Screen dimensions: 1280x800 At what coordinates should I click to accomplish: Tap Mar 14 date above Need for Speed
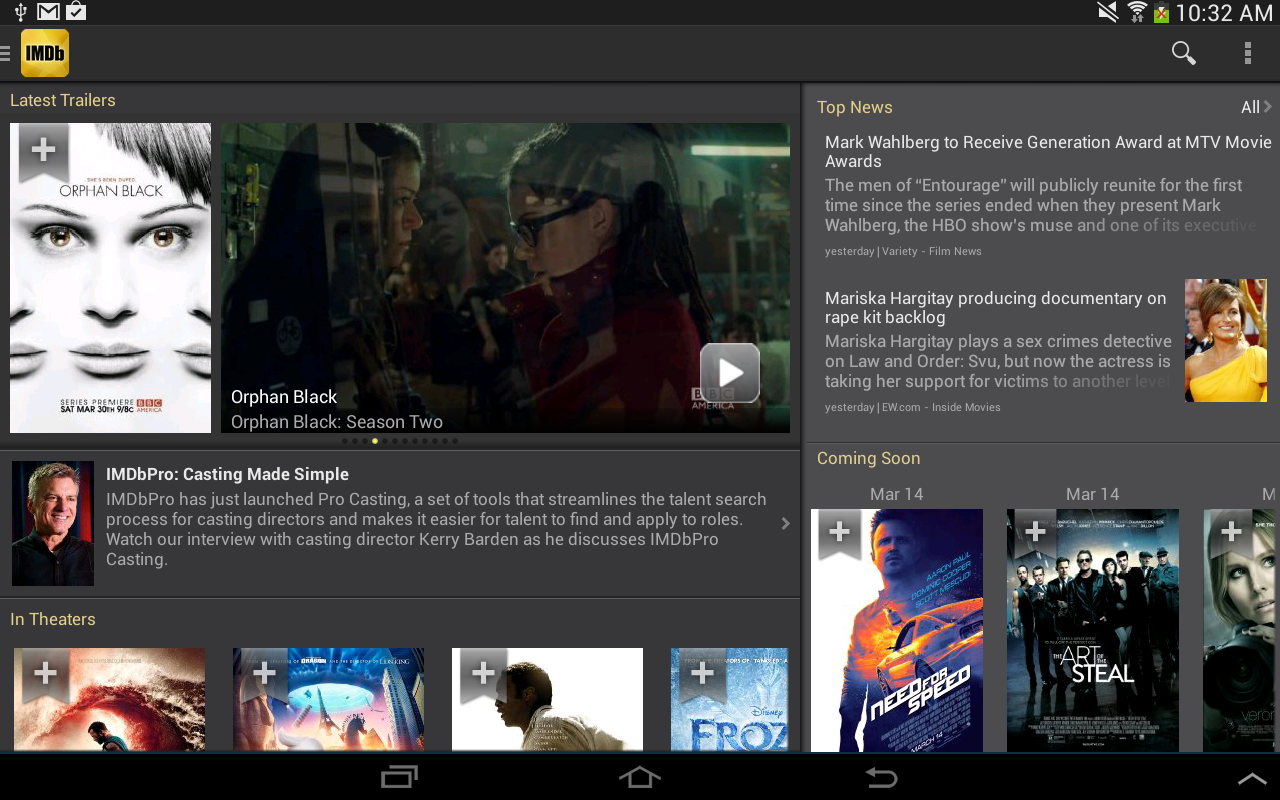coord(897,494)
